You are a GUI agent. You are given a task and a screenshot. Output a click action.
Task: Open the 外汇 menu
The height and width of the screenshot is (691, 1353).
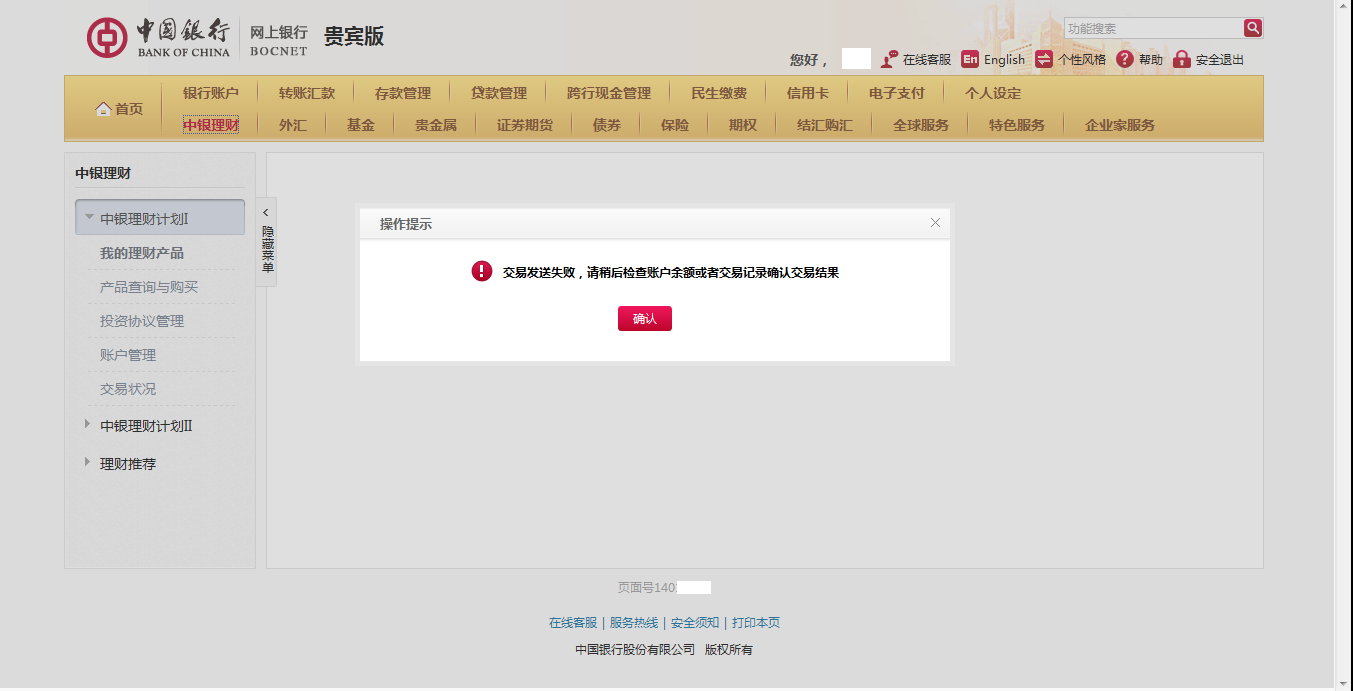tap(293, 125)
